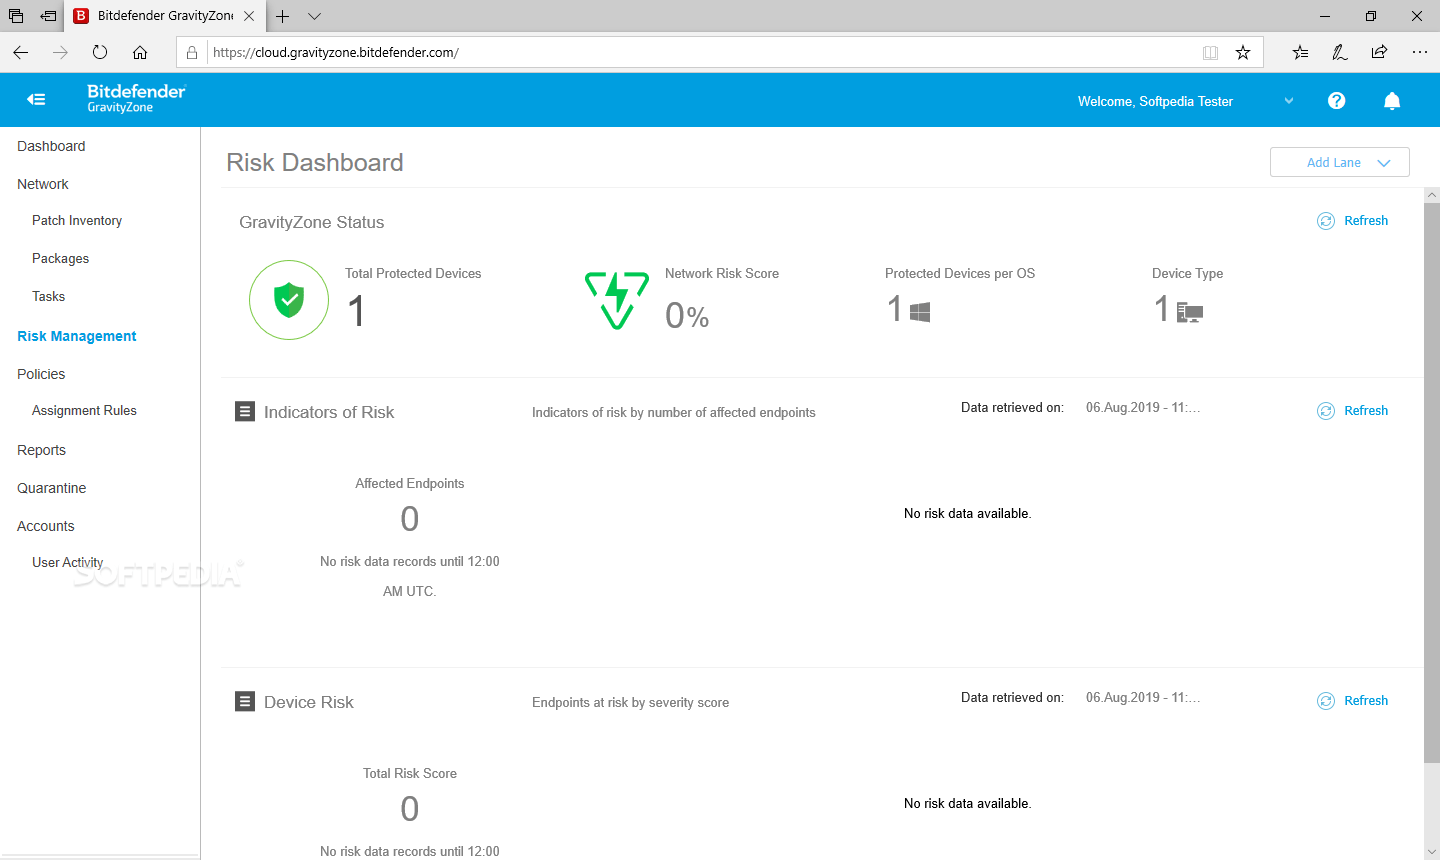1440x860 pixels.
Task: Open Network in sidebar
Action: point(43,184)
